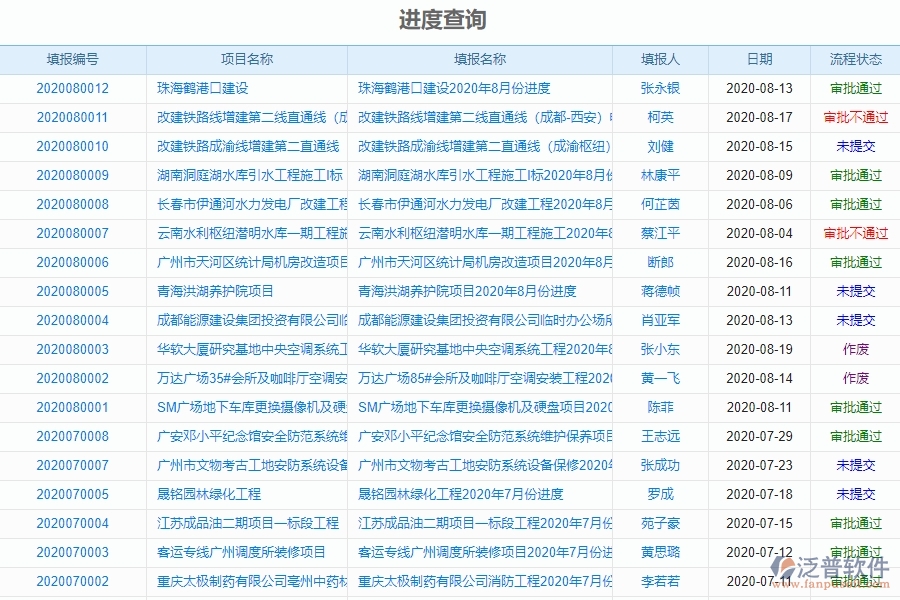Open project 晟铭园林绿化工程
The image size is (900, 600).
[206, 494]
